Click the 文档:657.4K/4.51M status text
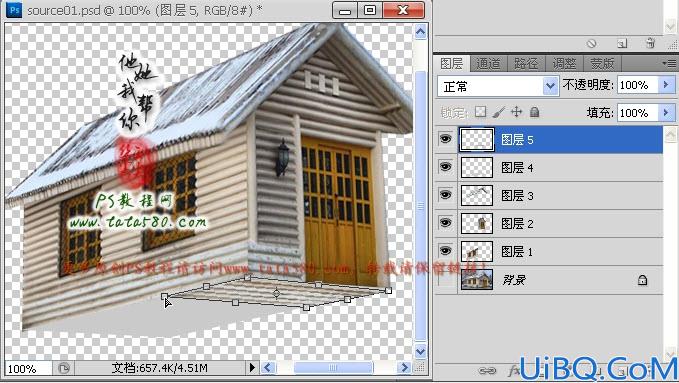This screenshot has height=383, width=679. (x=159, y=368)
